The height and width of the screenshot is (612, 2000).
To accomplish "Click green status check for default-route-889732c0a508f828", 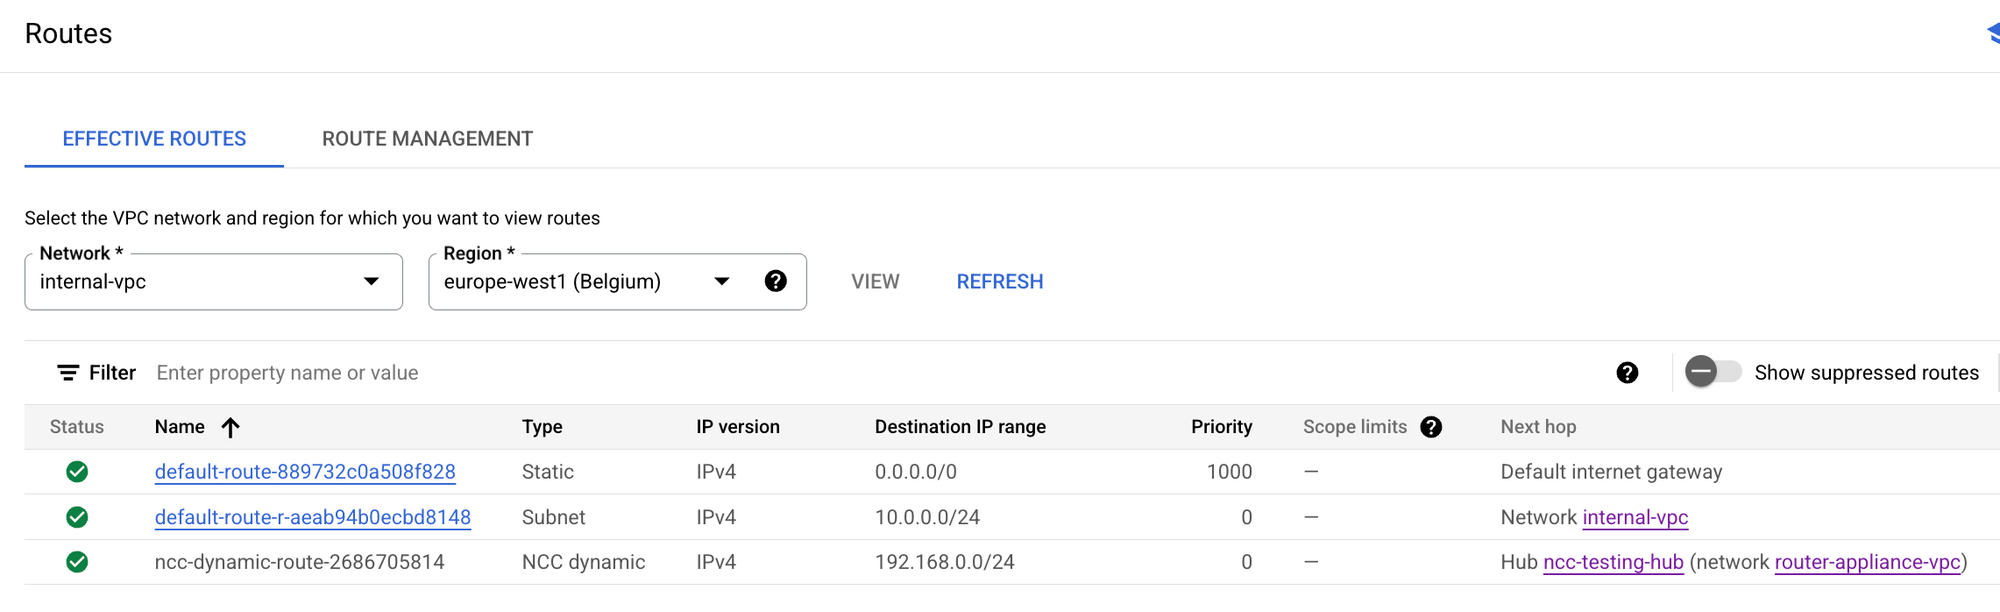I will click(77, 472).
